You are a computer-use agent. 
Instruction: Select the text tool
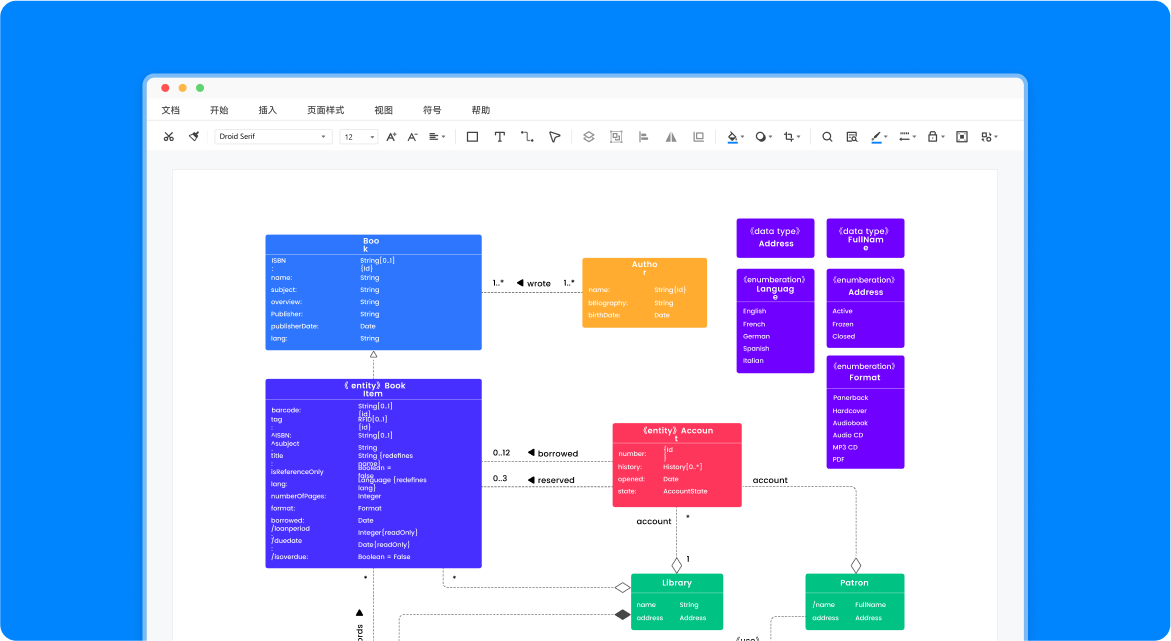(500, 137)
